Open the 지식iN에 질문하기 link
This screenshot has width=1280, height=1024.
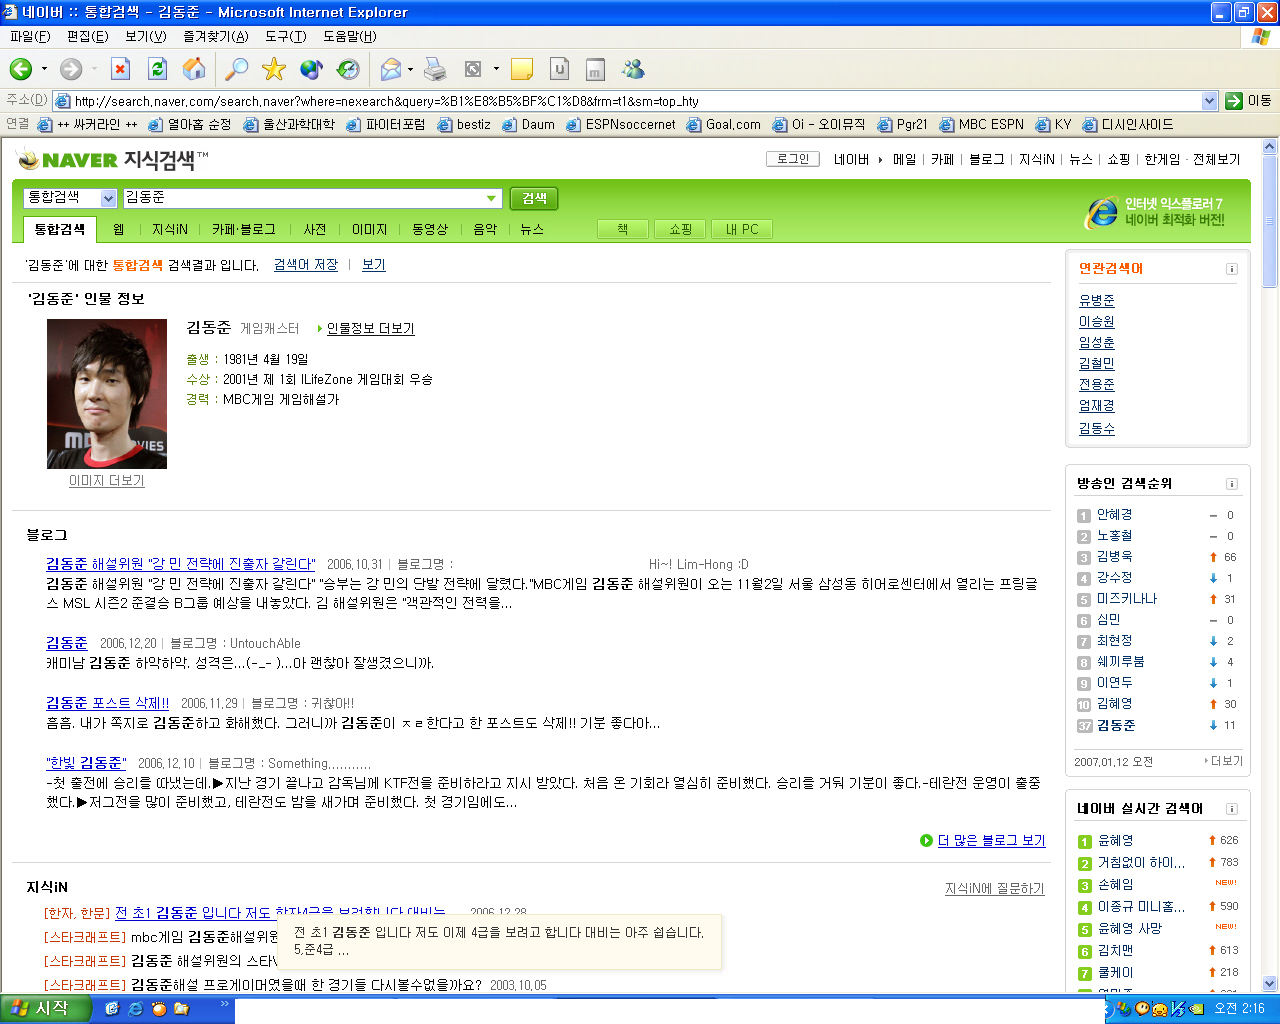994,888
